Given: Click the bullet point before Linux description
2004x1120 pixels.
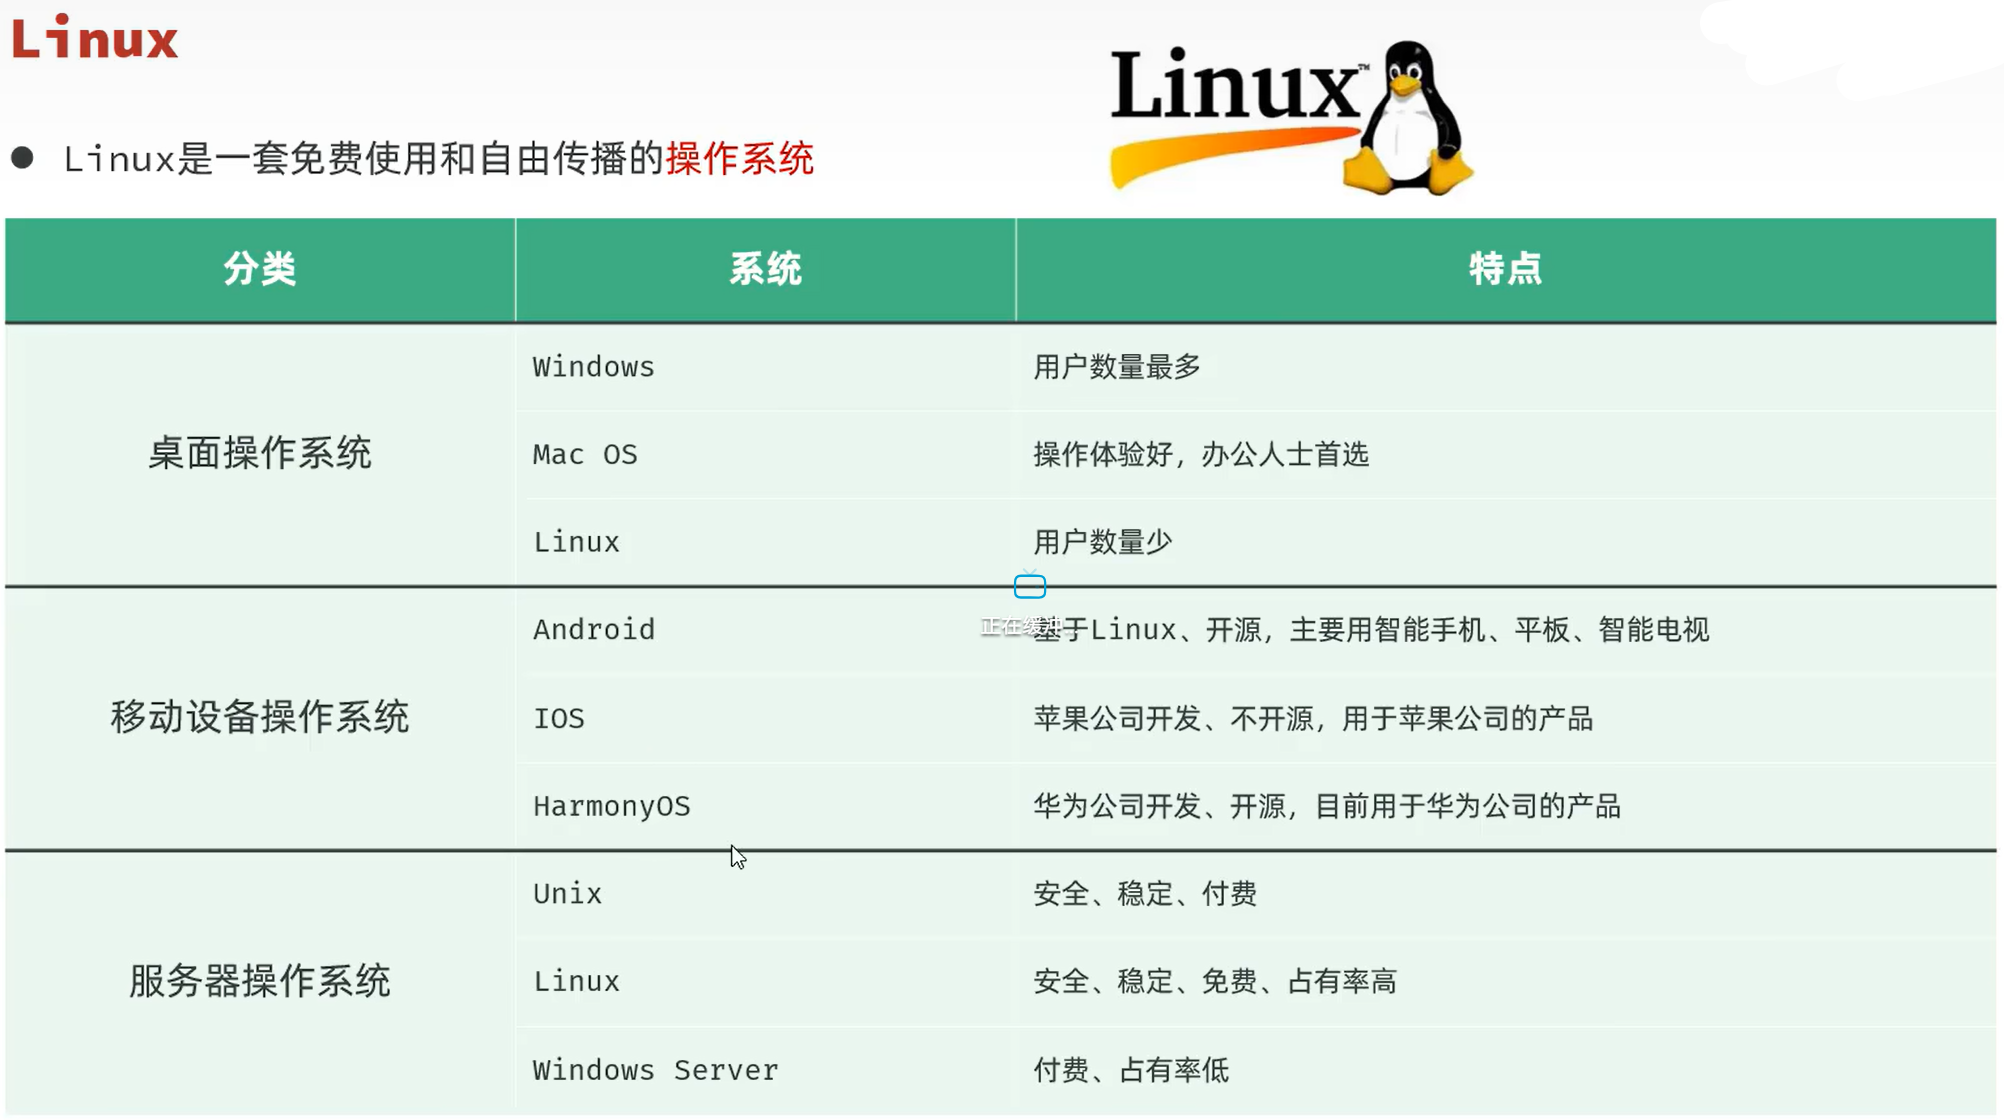Looking at the screenshot, I should 23,158.
